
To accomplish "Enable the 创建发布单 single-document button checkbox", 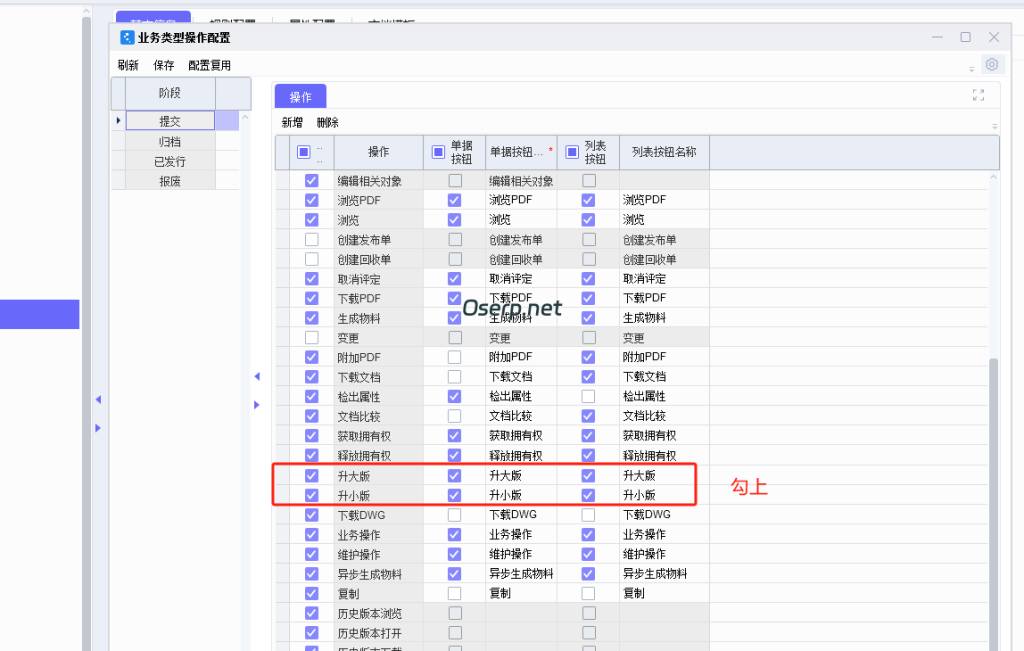I will (x=455, y=239).
